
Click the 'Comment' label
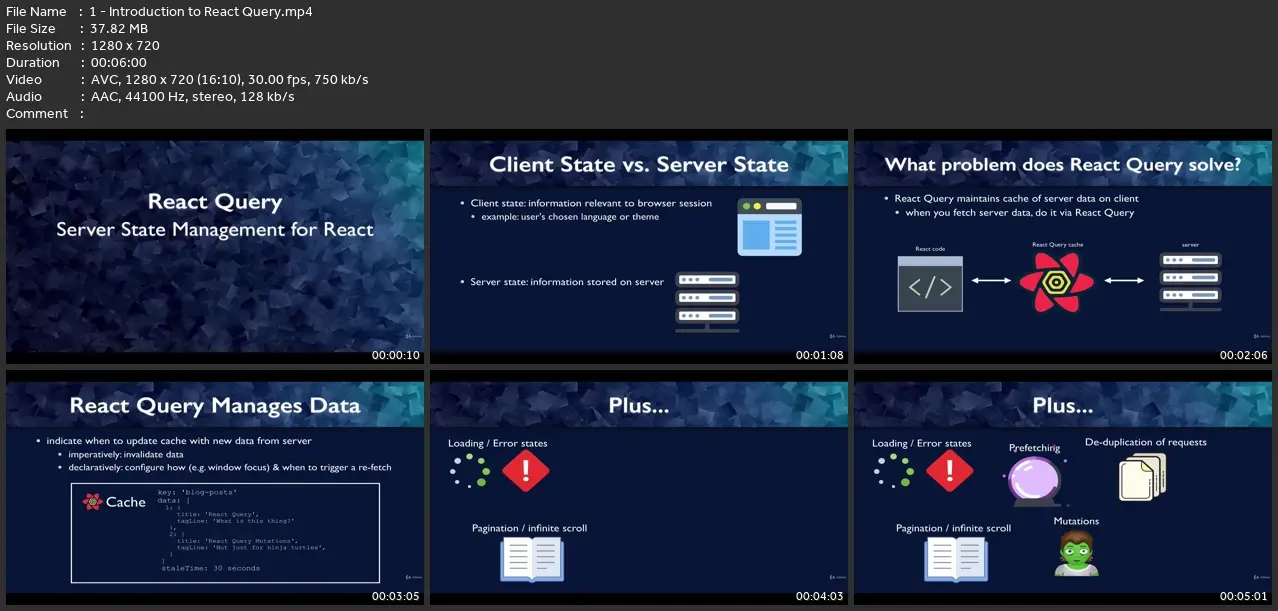pos(37,114)
